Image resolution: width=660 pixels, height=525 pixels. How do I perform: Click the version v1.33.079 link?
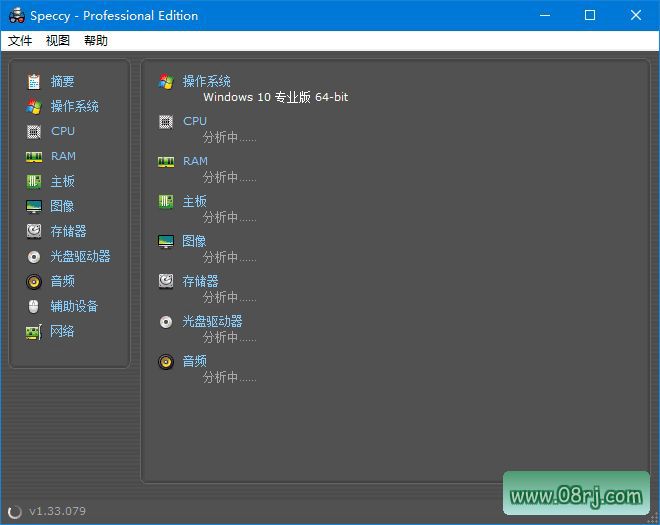coord(57,511)
